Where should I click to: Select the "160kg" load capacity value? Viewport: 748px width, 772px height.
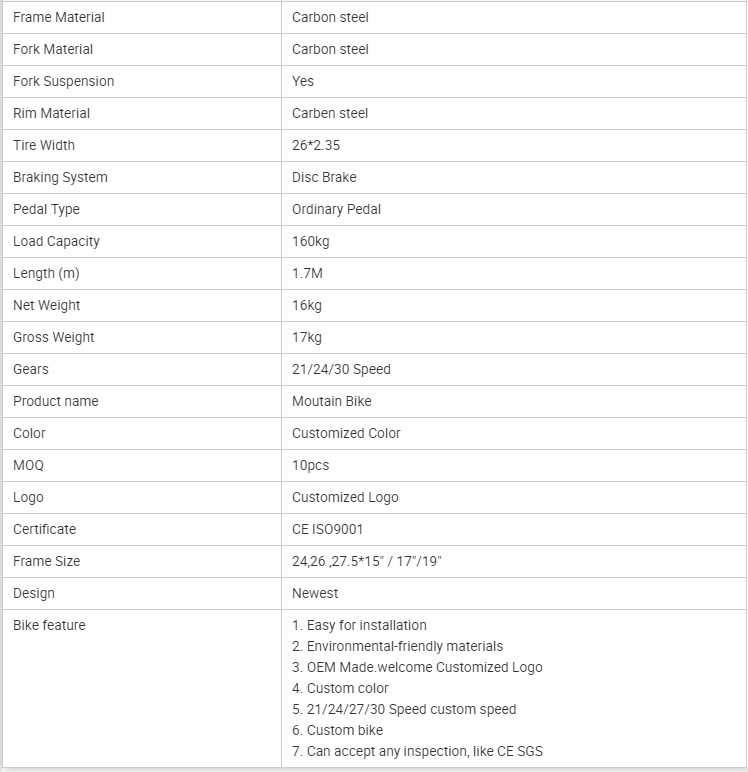[x=312, y=241]
